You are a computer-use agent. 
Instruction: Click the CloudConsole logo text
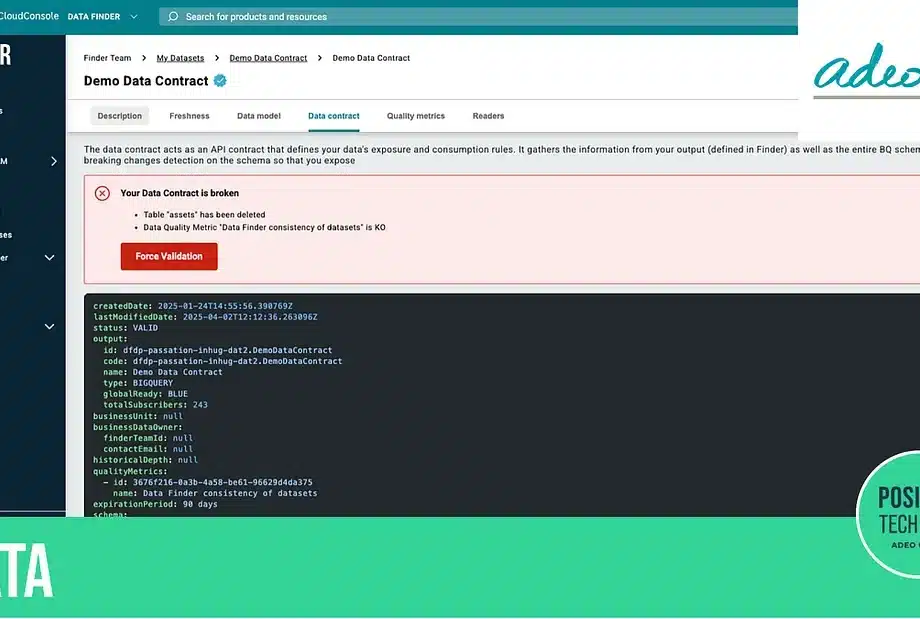click(x=29, y=16)
